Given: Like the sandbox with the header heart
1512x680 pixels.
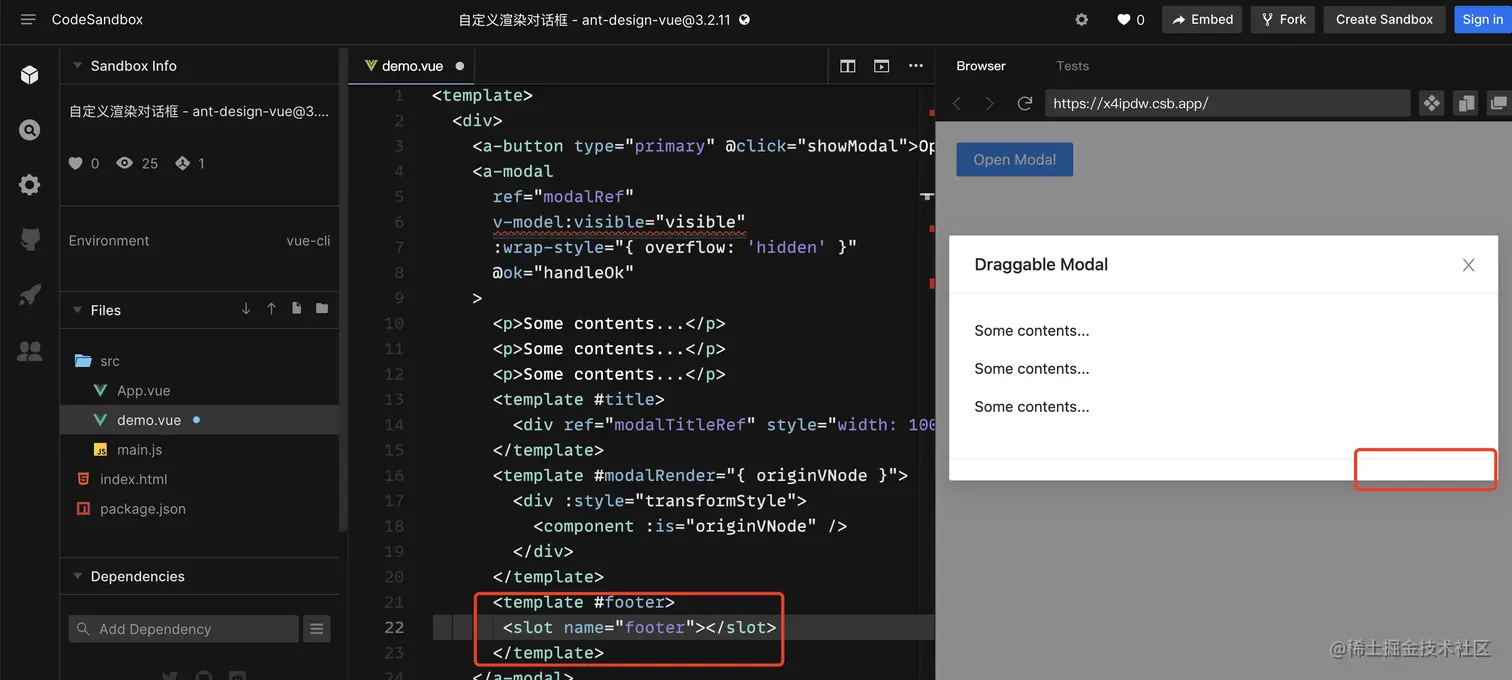Looking at the screenshot, I should coord(1124,19).
